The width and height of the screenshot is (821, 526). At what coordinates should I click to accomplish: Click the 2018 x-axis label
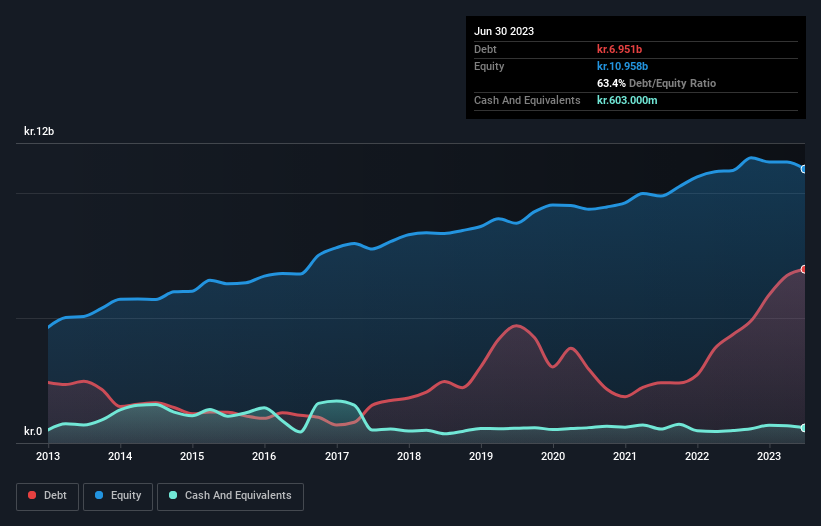(409, 456)
